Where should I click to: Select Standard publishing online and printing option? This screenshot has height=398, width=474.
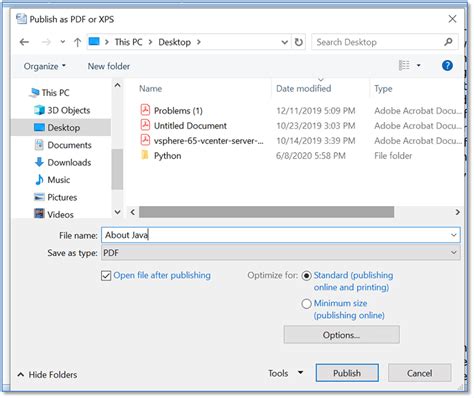[x=306, y=276]
